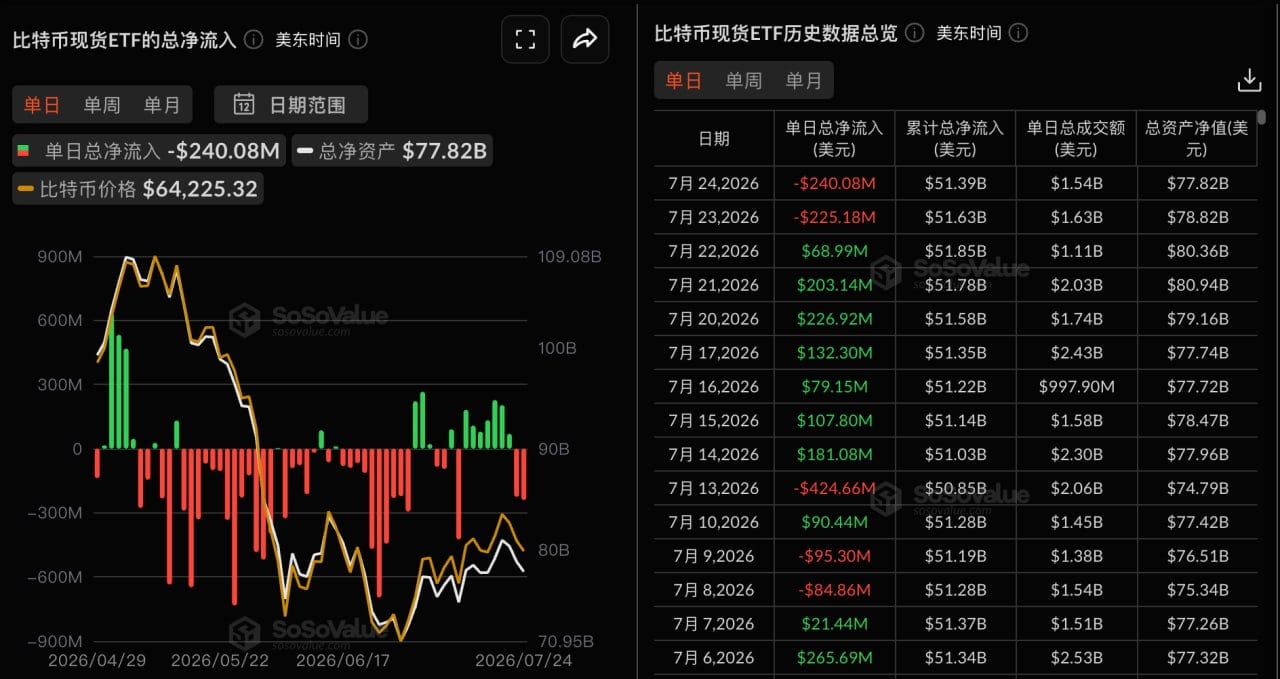The width and height of the screenshot is (1280, 679).
Task: Click the 7月 6,2026 date cell
Action: click(714, 658)
